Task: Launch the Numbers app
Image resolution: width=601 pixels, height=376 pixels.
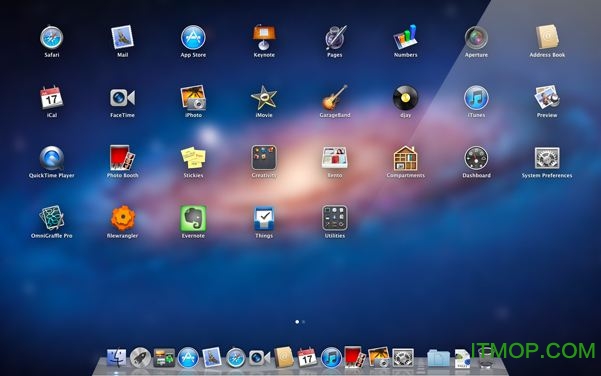Action: pyautogui.click(x=406, y=37)
